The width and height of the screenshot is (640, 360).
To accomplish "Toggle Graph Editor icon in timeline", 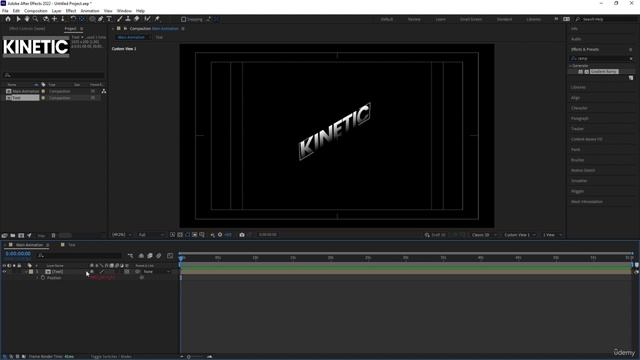I will pos(170,256).
